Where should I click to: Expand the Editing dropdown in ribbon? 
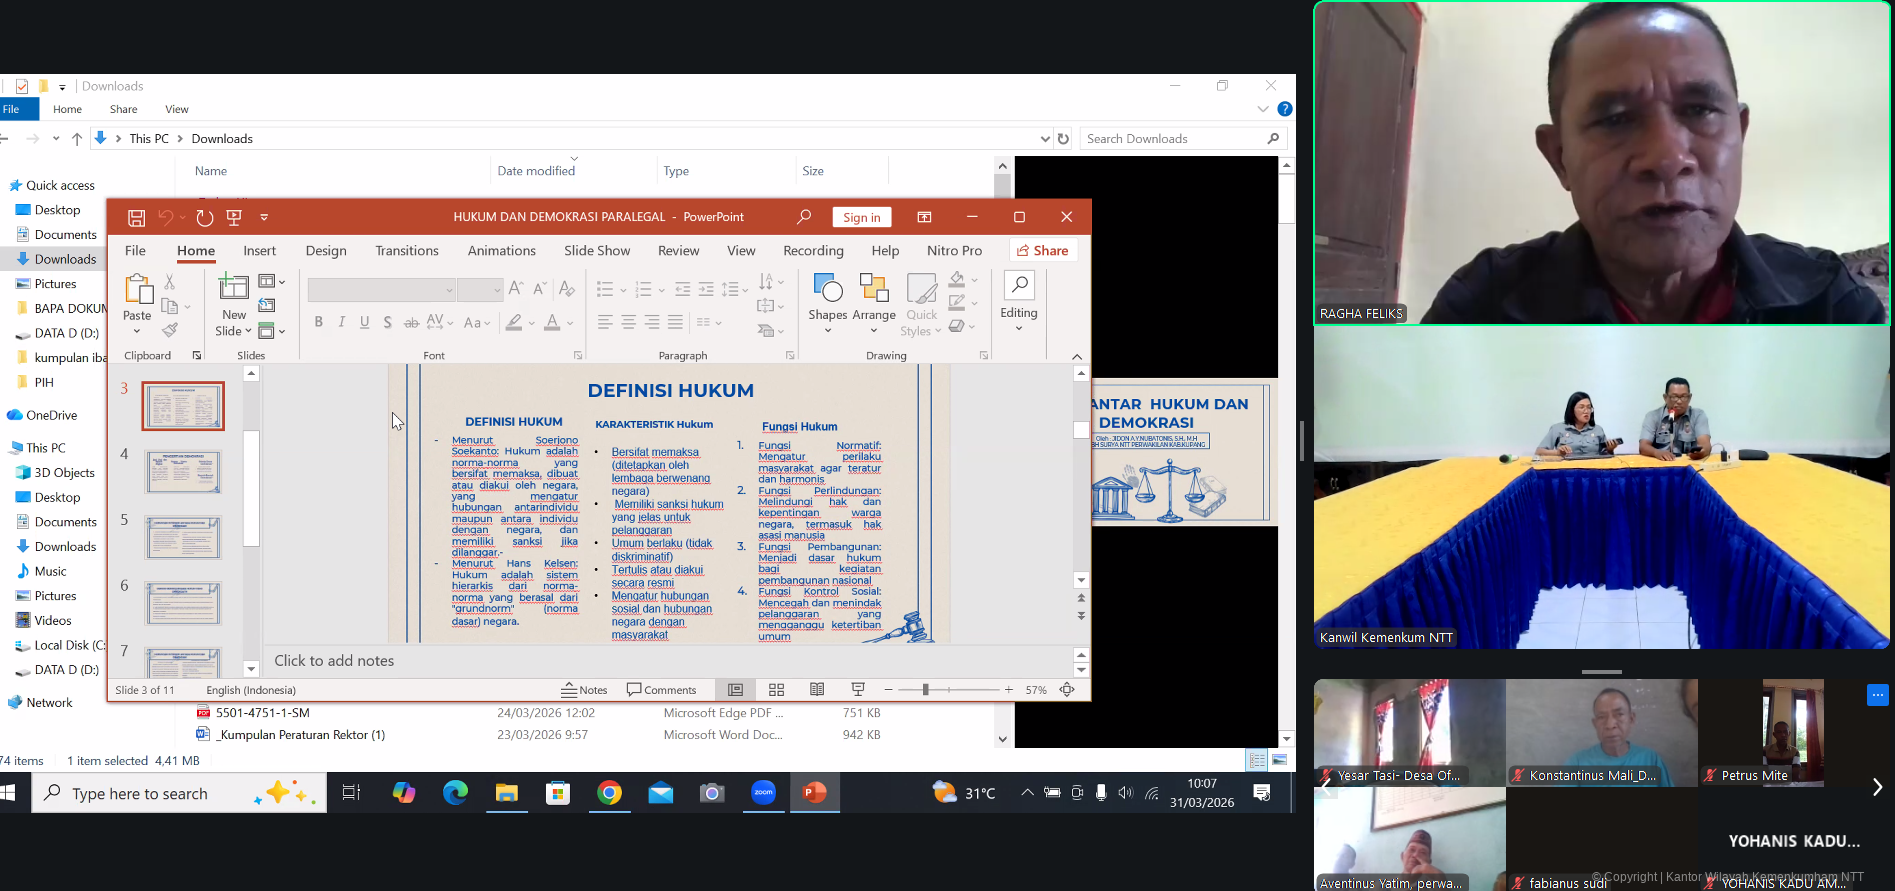pos(1018,328)
